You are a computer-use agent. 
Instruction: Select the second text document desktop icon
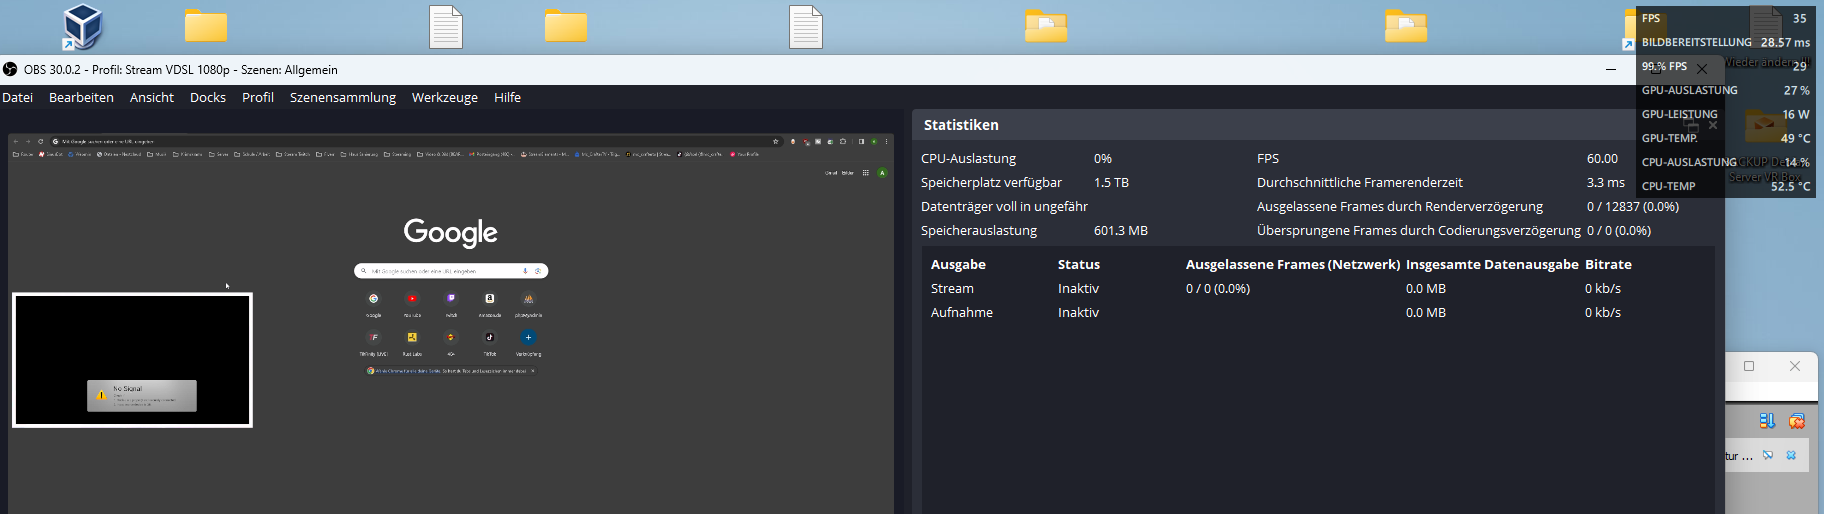(806, 27)
